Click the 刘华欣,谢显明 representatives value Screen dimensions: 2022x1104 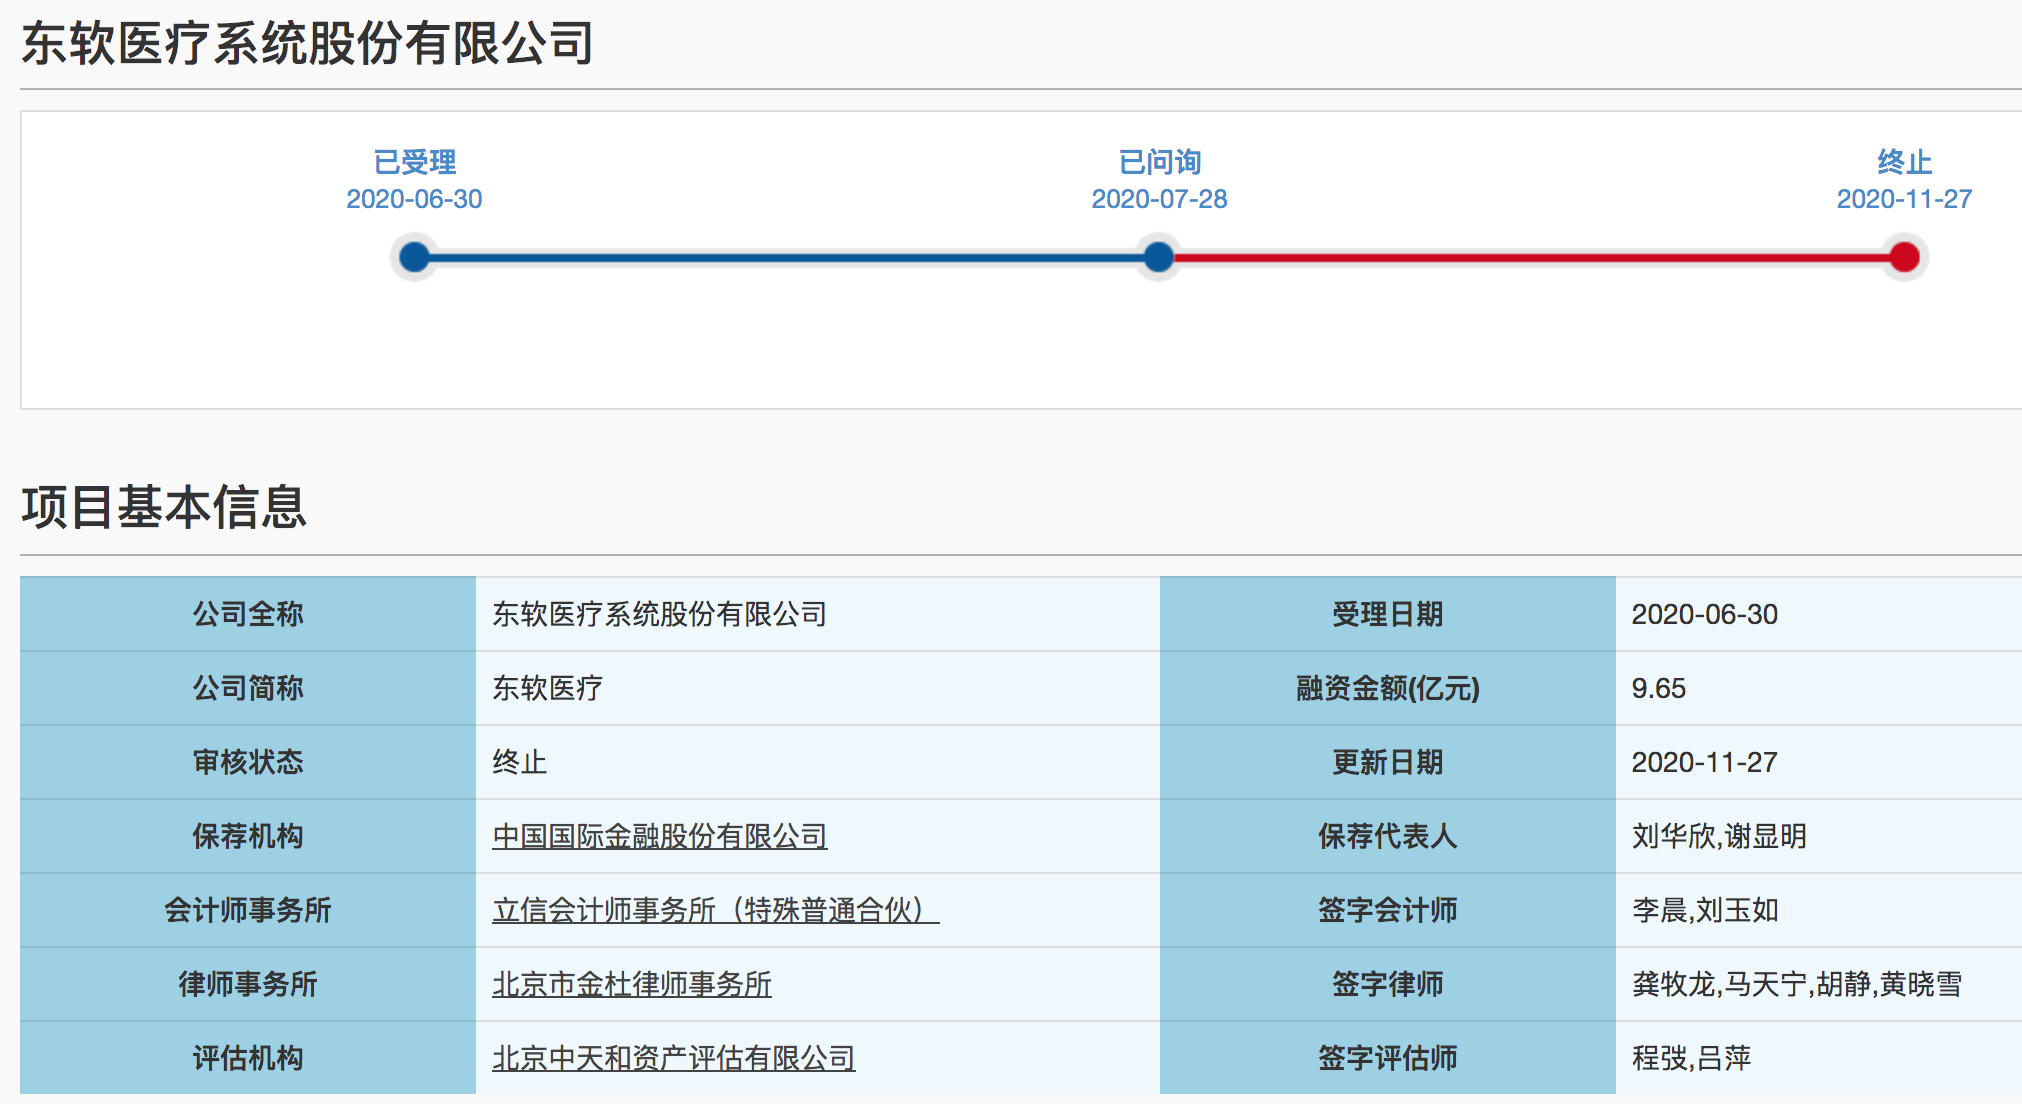point(1719,836)
